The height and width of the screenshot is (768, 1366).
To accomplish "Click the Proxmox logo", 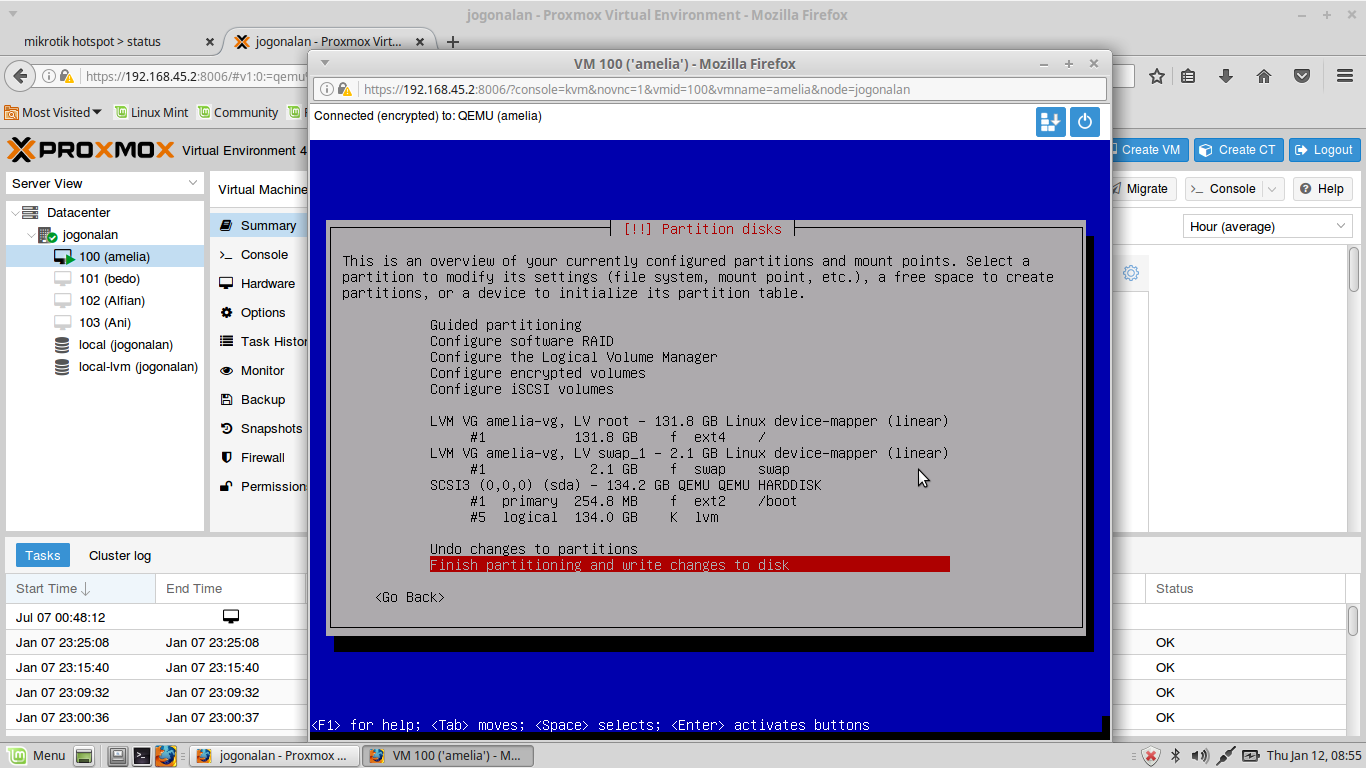I will (91, 150).
